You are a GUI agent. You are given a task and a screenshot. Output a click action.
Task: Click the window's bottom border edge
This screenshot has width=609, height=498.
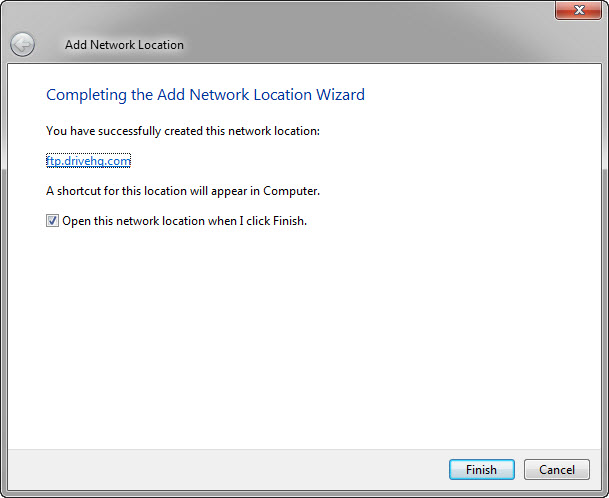pyautogui.click(x=300, y=493)
